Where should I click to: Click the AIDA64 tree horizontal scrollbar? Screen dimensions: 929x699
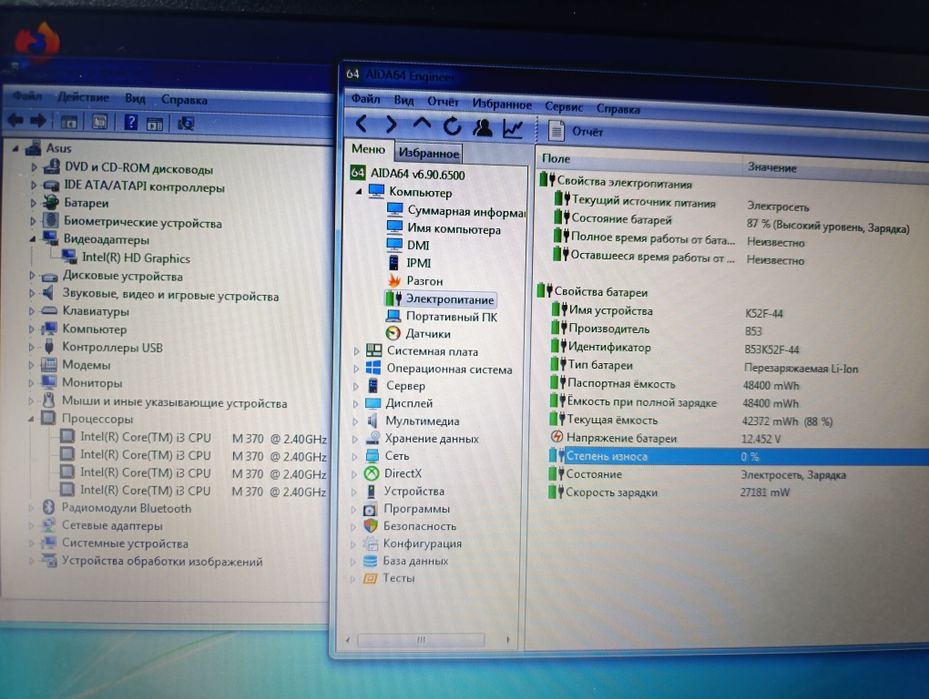(x=421, y=640)
